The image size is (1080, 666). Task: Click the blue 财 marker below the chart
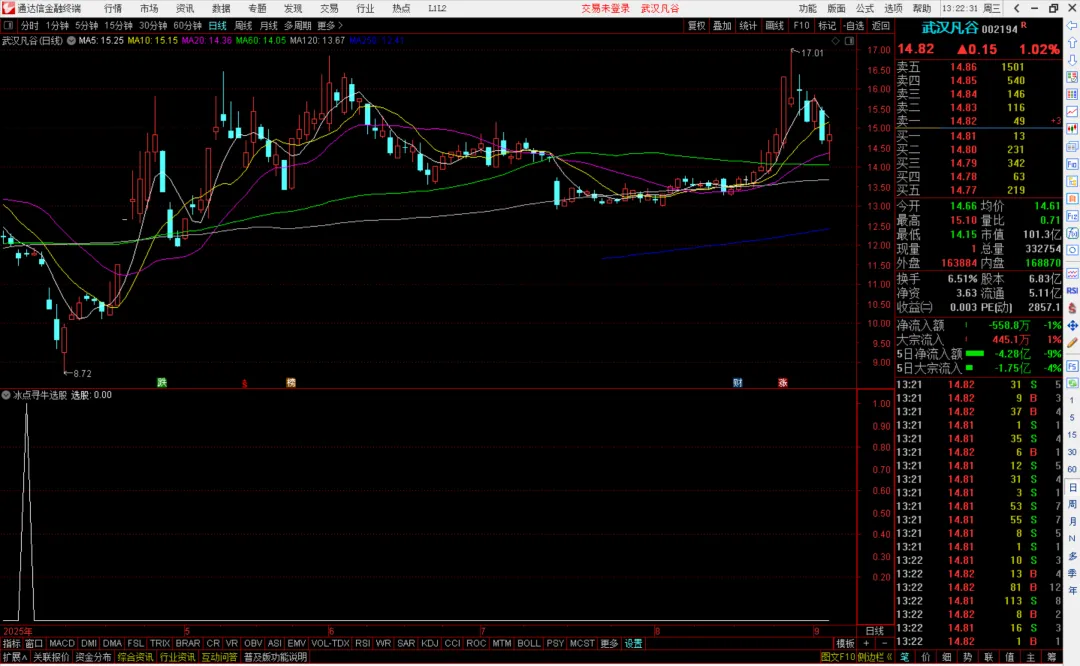[738, 382]
